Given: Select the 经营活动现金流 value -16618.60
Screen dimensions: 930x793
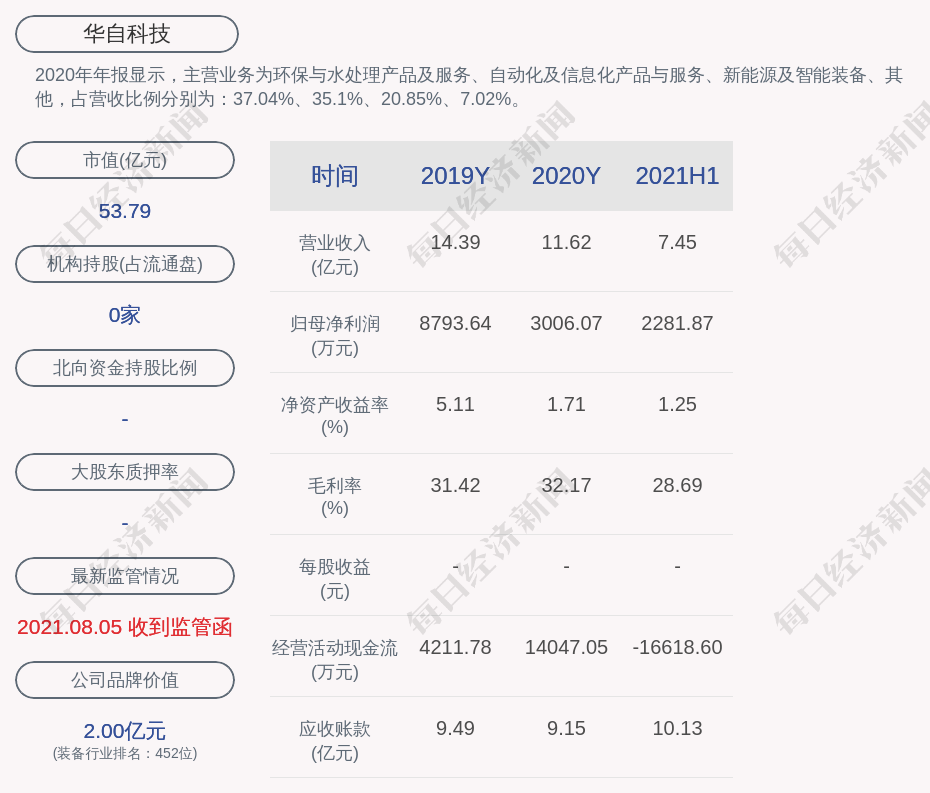Looking at the screenshot, I should (677, 647).
